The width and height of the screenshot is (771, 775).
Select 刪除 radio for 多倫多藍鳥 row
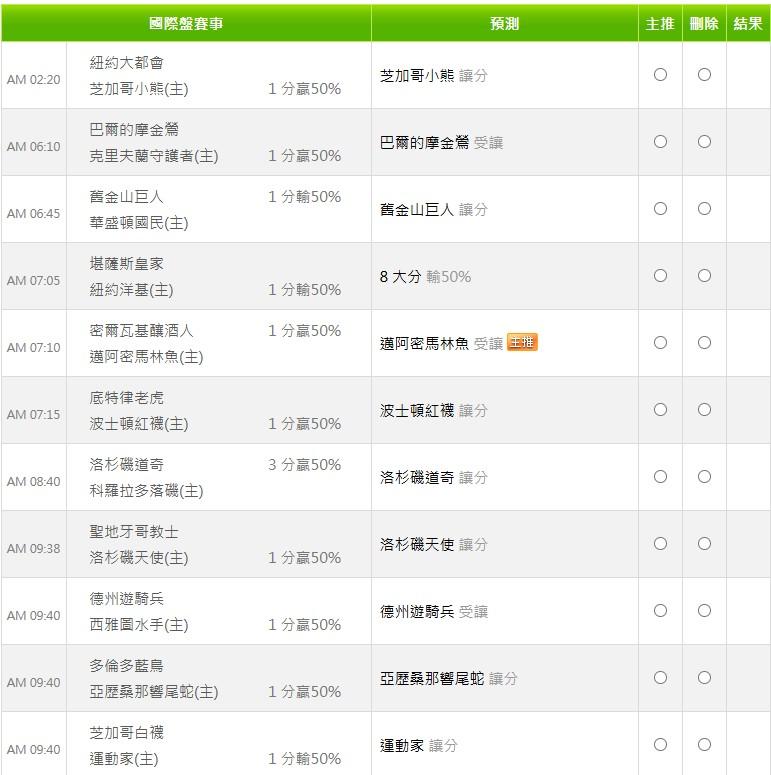click(x=704, y=678)
